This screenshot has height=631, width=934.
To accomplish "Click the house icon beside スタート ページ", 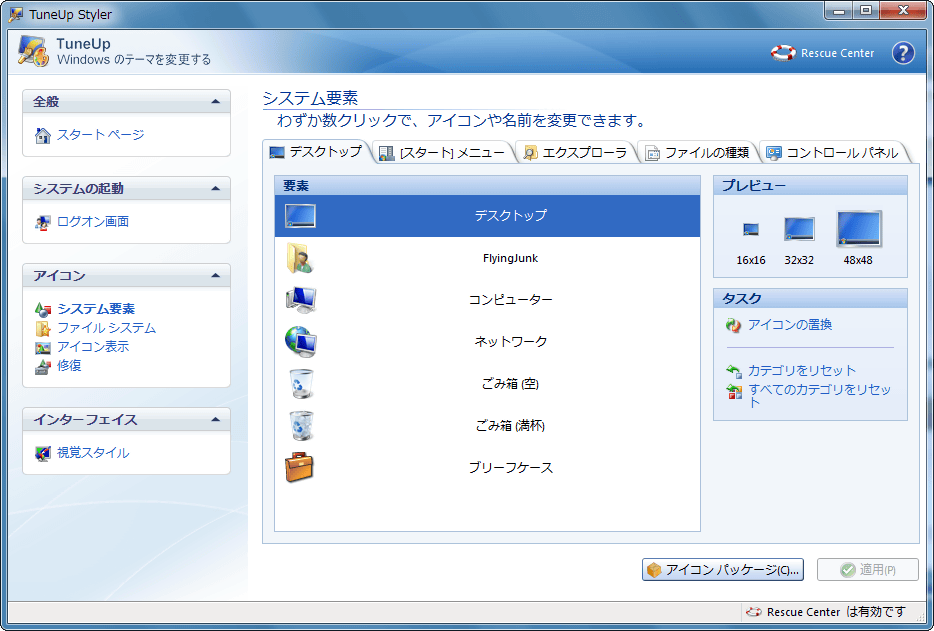I will pos(42,135).
